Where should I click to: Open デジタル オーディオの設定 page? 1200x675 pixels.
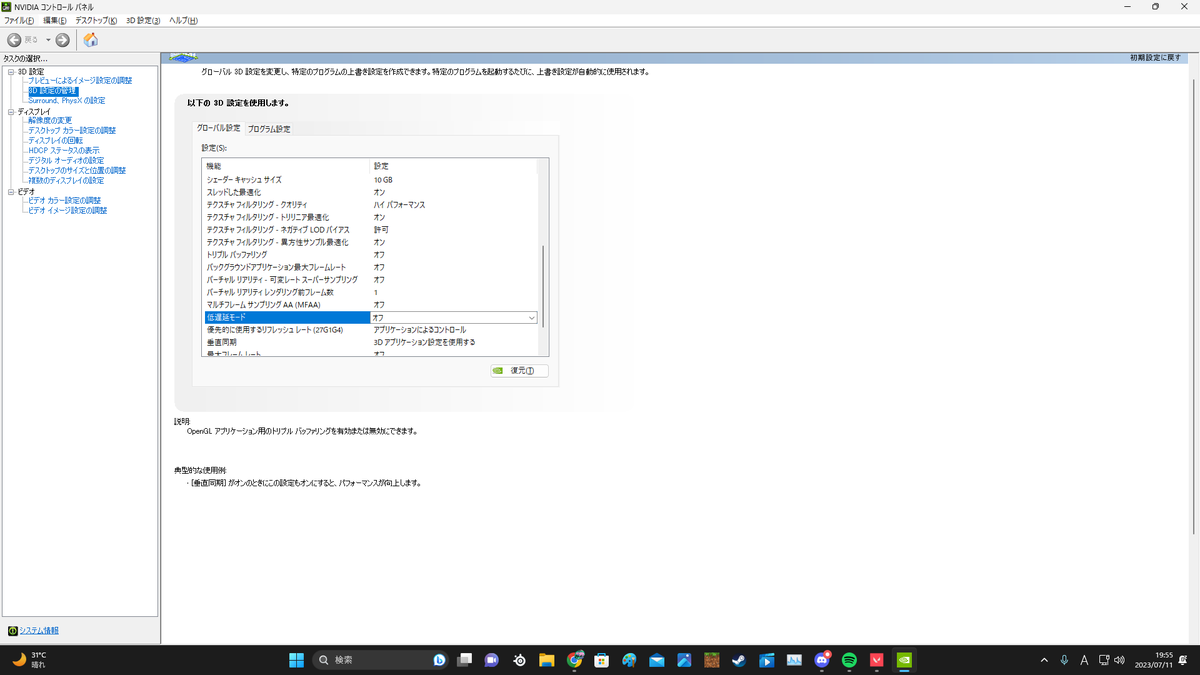click(x=66, y=160)
